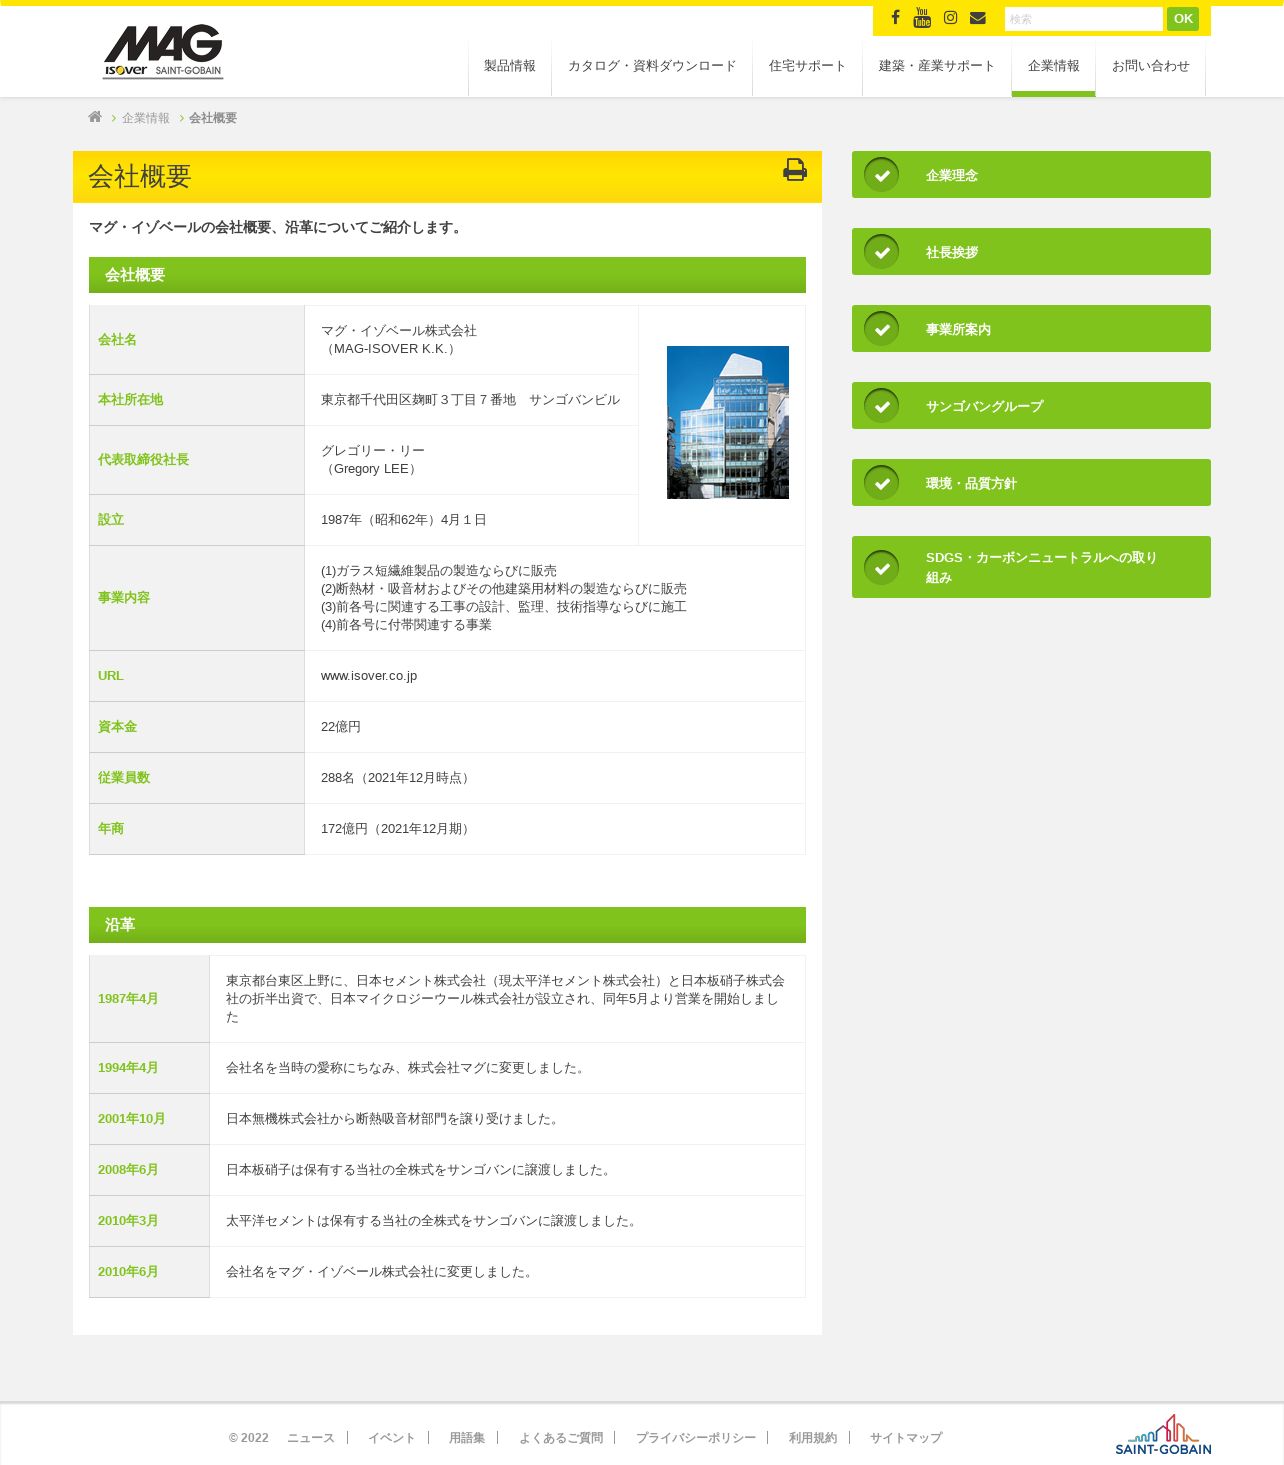Click the 1987年4月 history row label
This screenshot has width=1284, height=1465.
coord(128,999)
